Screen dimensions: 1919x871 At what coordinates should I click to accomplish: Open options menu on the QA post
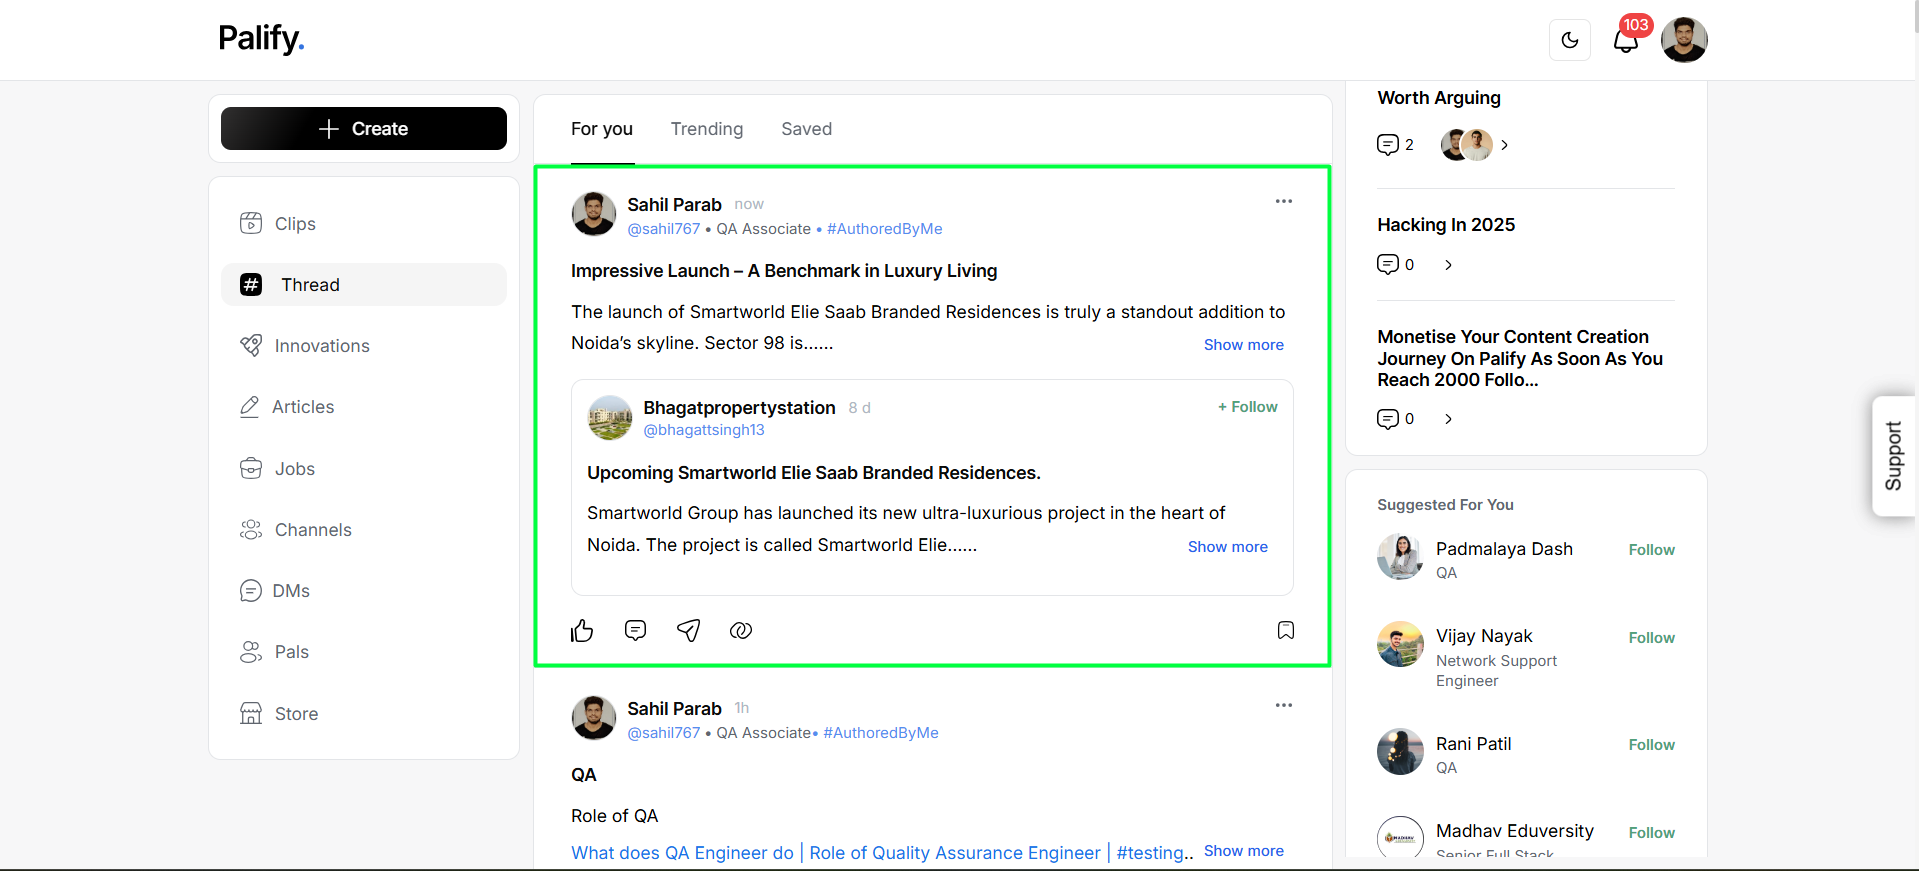point(1284,705)
